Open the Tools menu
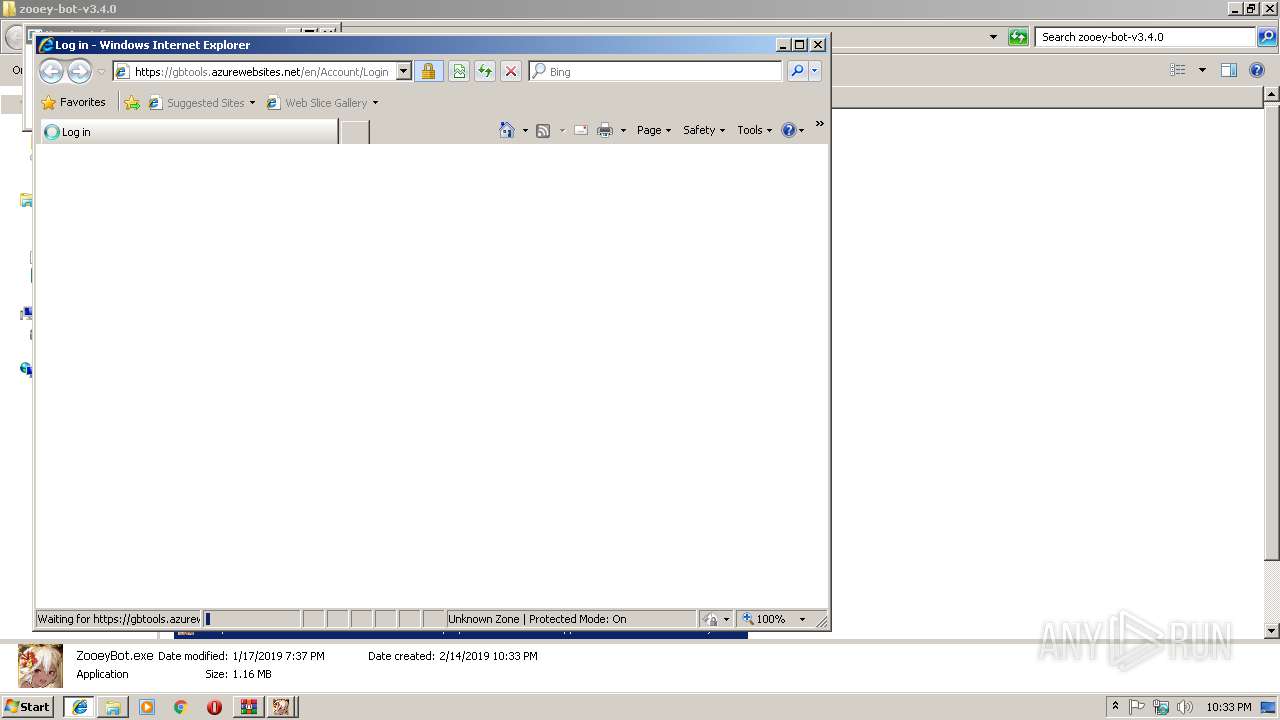Viewport: 1280px width, 720px height. pos(755,130)
